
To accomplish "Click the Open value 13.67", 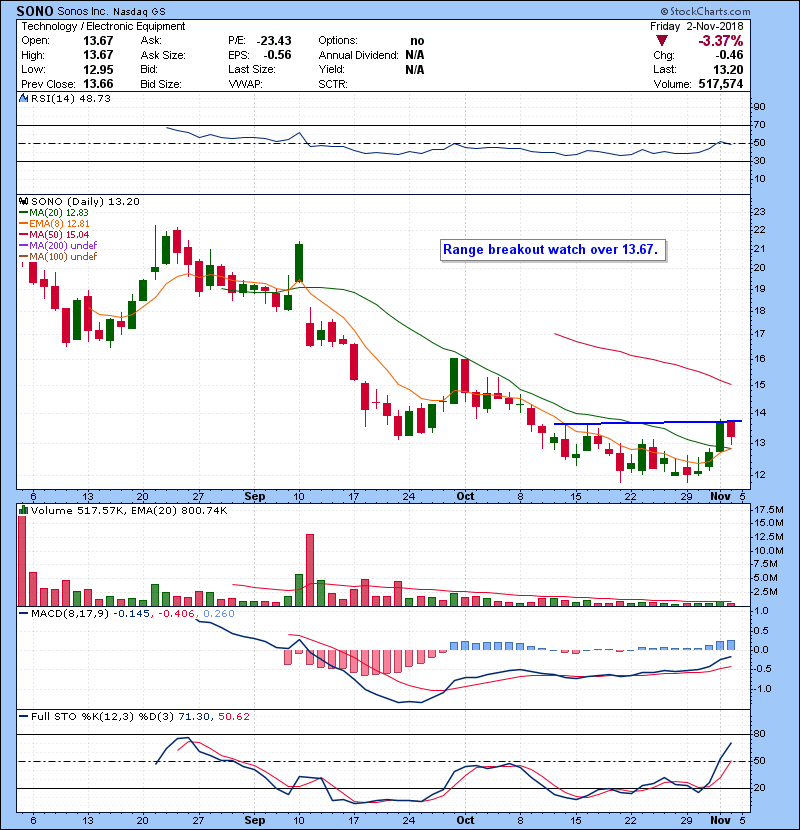I will coord(98,41).
